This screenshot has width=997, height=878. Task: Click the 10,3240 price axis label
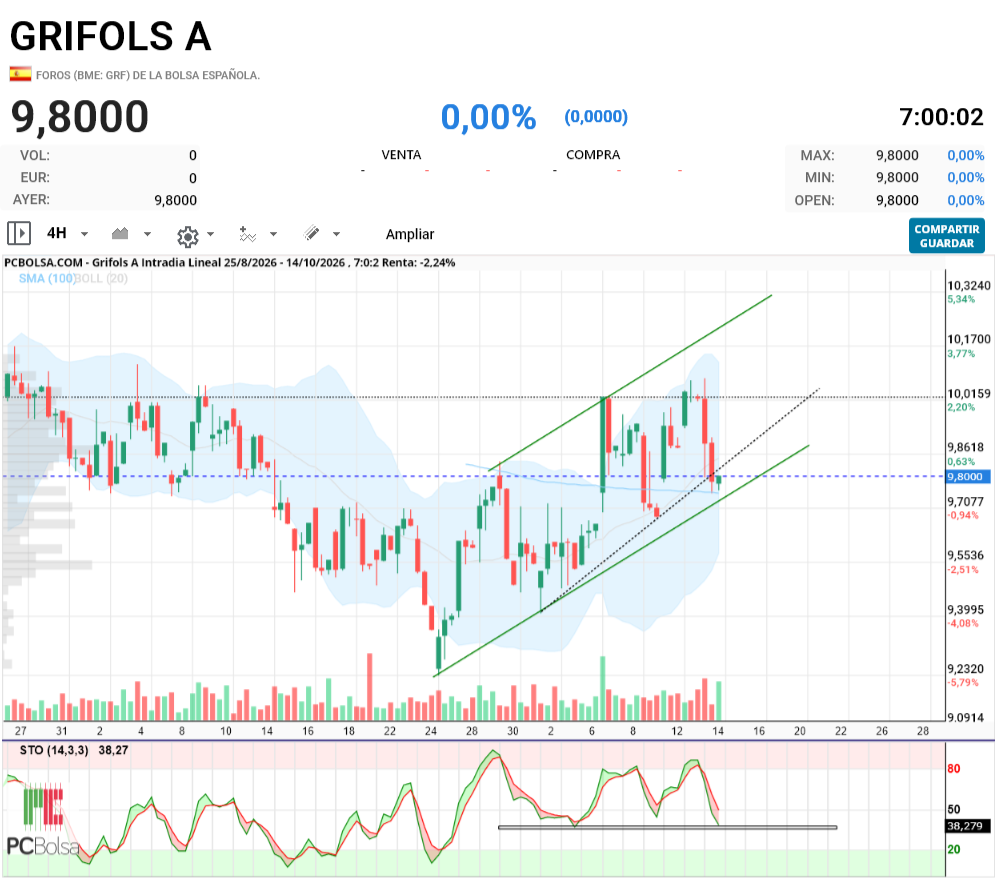(x=968, y=285)
